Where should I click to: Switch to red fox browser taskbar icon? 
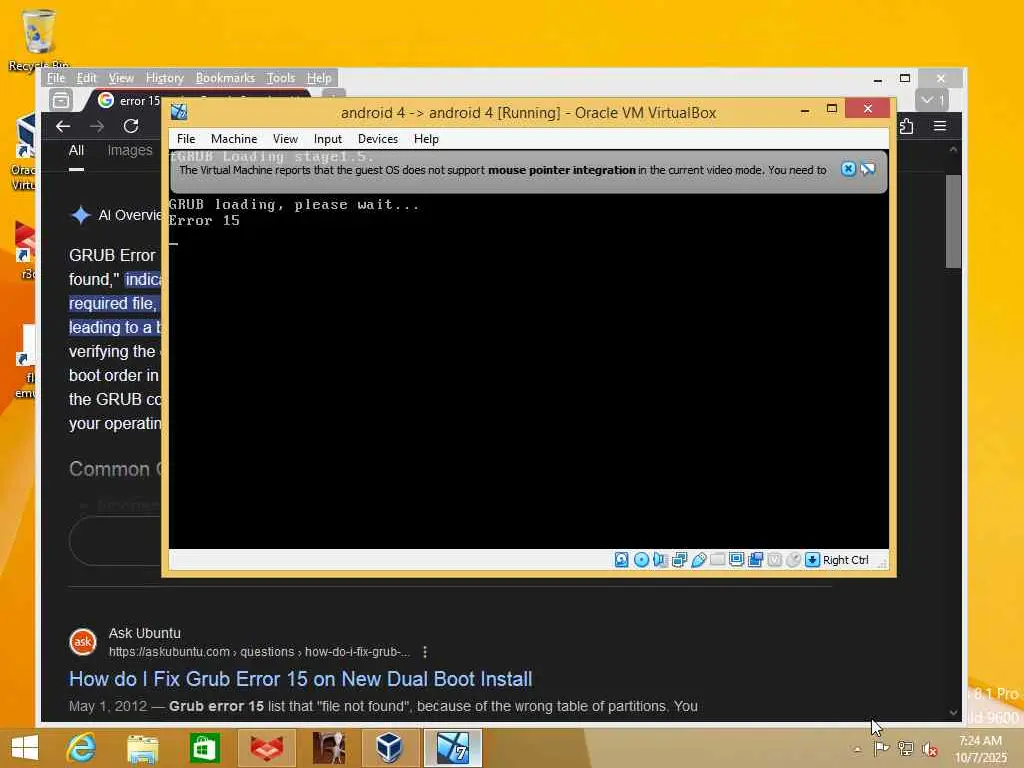266,748
